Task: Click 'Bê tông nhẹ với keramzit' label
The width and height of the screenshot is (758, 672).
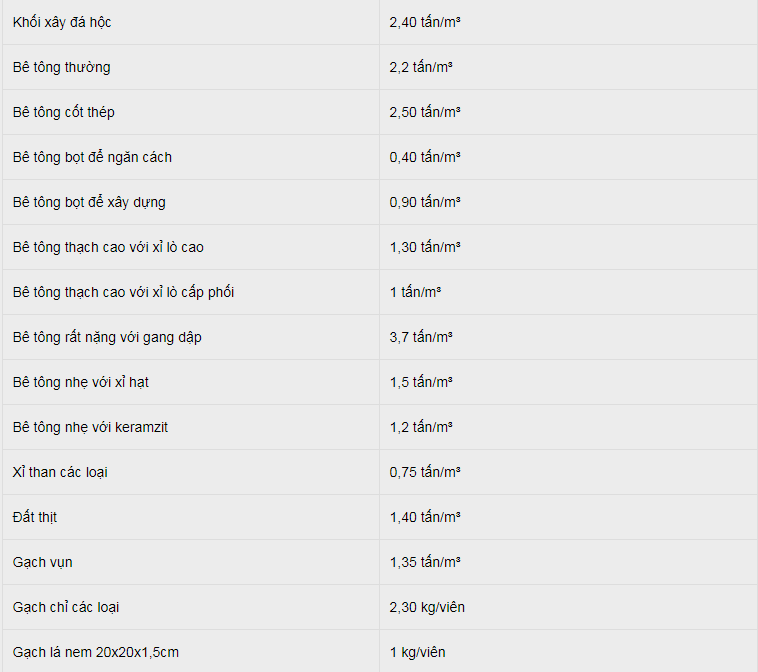Action: 90,427
